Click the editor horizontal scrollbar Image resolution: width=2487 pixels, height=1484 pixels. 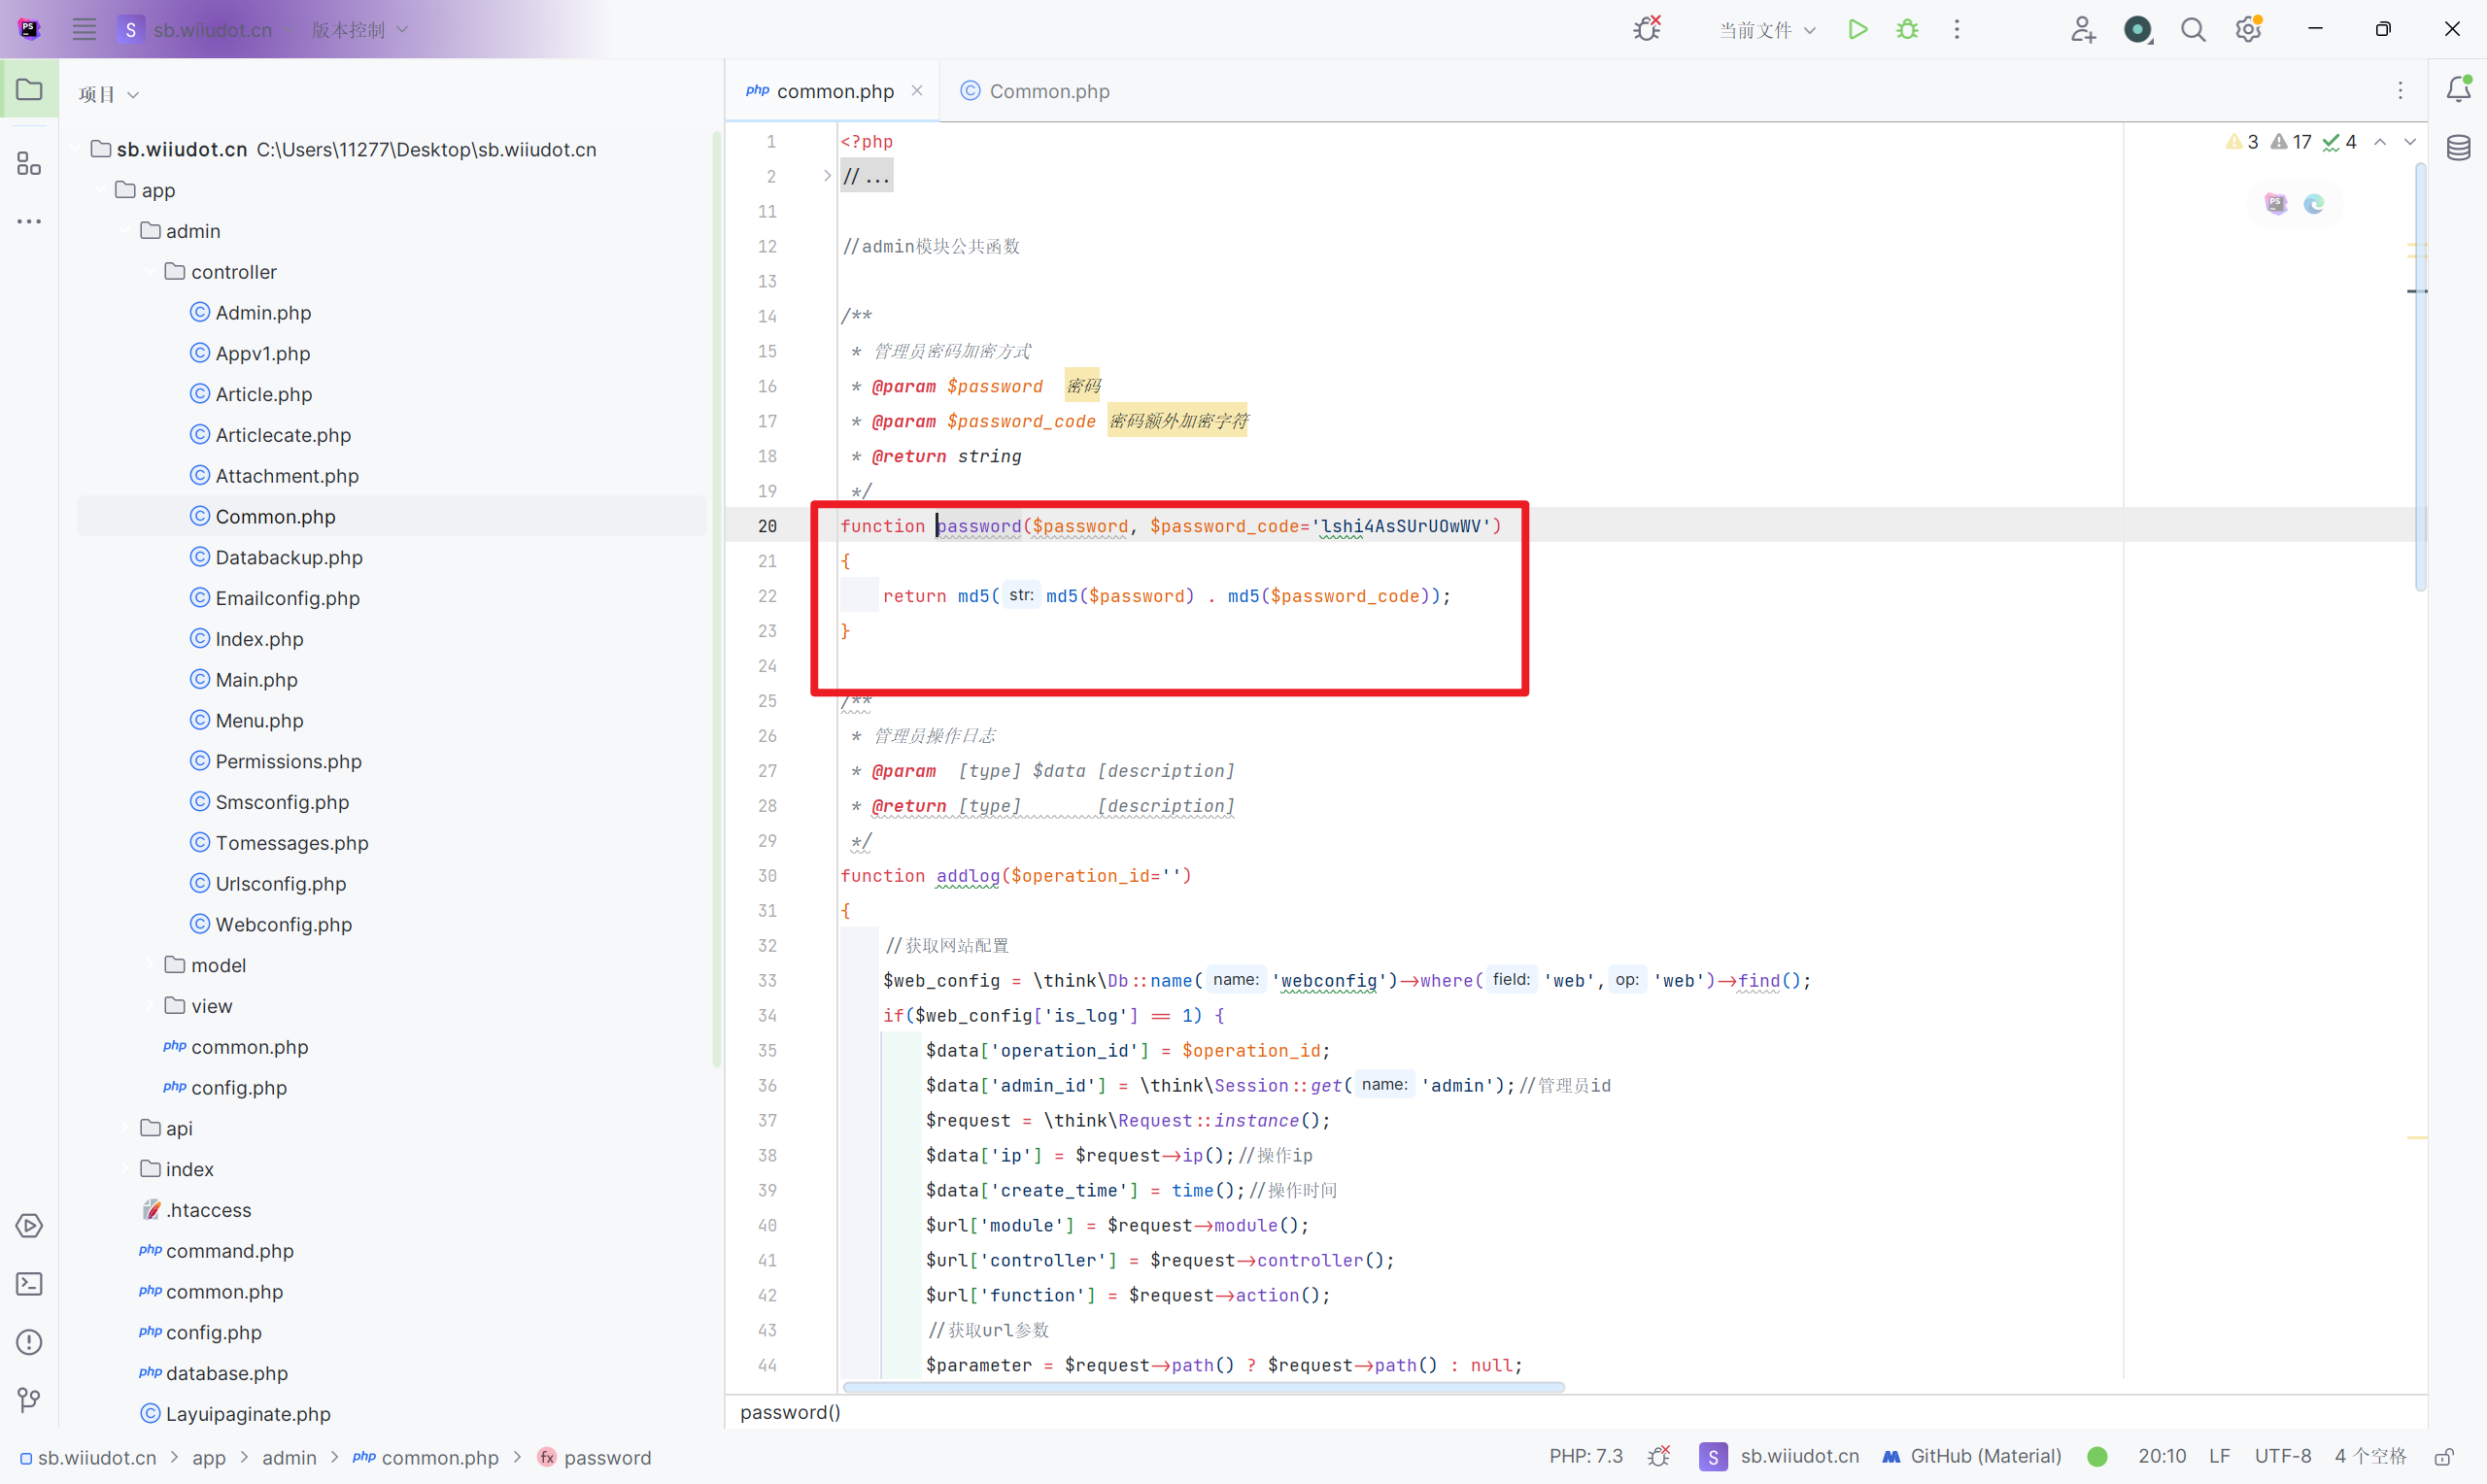pos(1203,1388)
